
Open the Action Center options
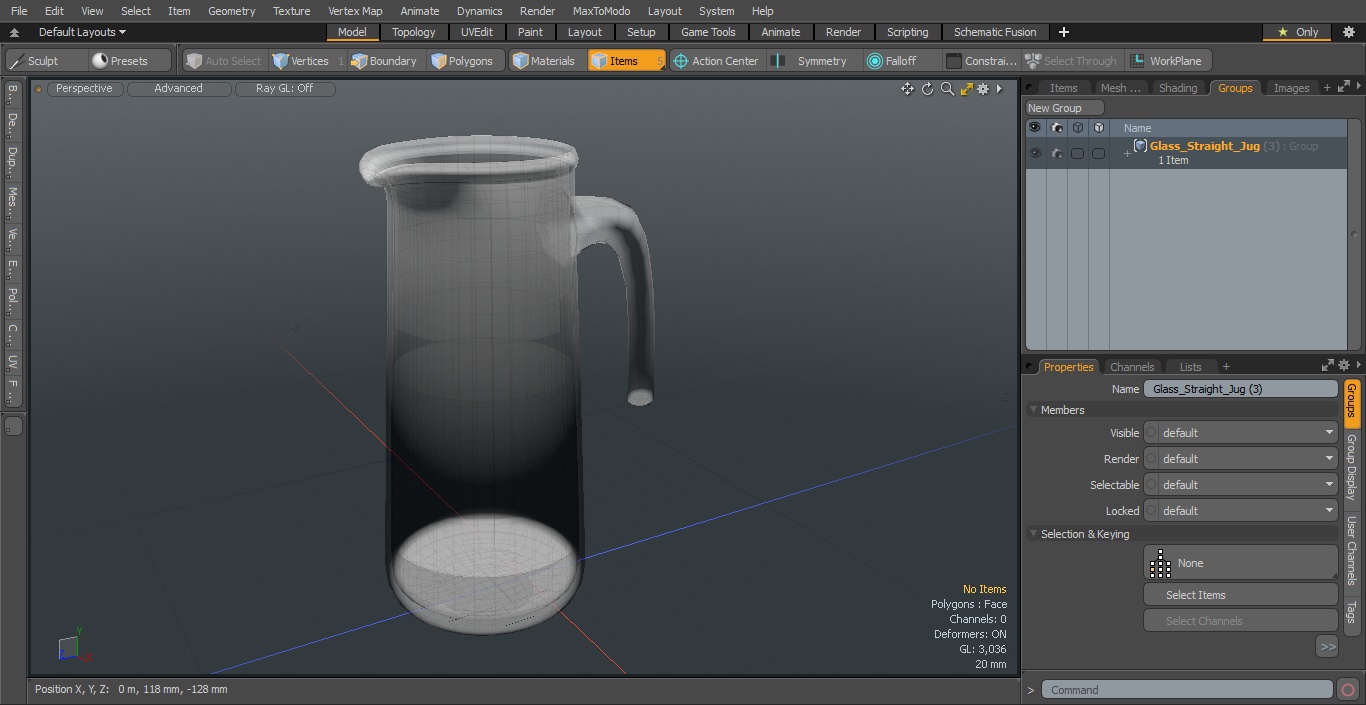tap(715, 61)
